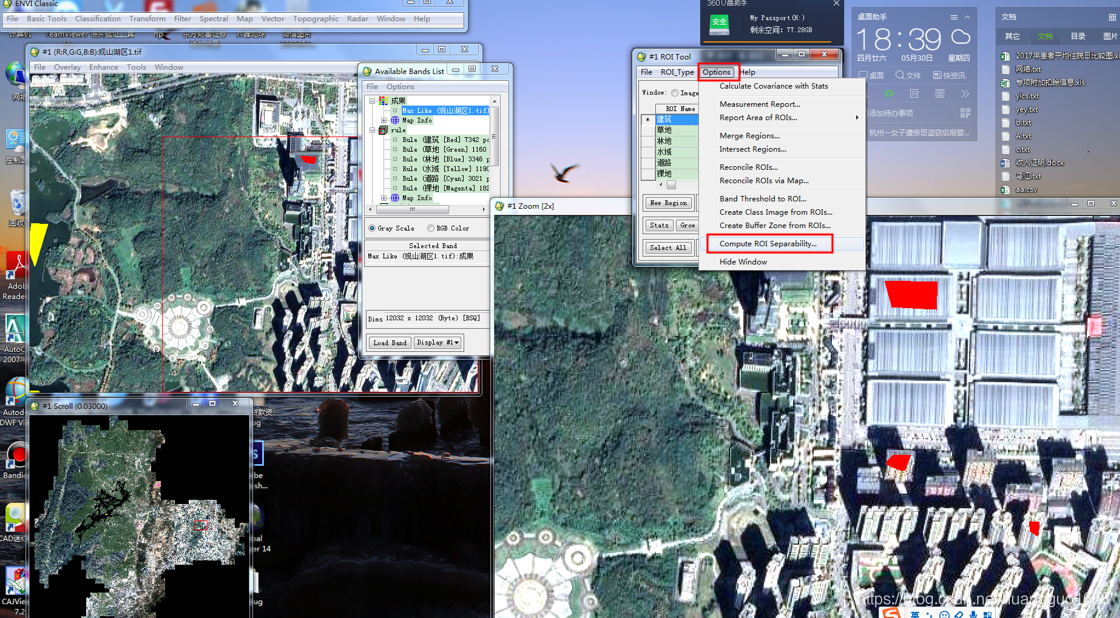Select the Image window radio button in ROI Tool

(x=674, y=93)
